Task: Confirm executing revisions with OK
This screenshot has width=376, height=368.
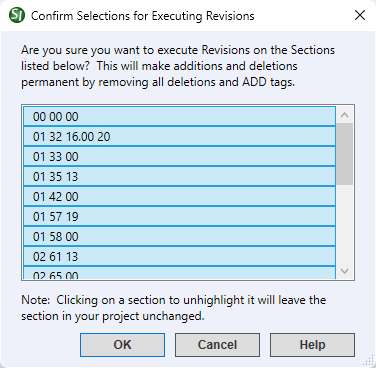Action: pyautogui.click(x=122, y=345)
